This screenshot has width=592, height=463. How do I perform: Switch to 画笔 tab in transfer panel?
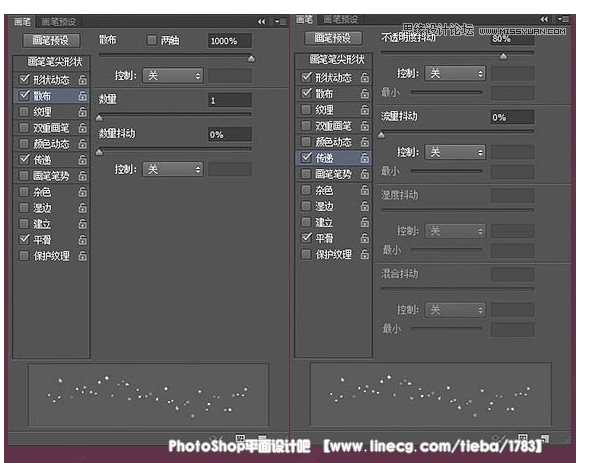tap(304, 19)
